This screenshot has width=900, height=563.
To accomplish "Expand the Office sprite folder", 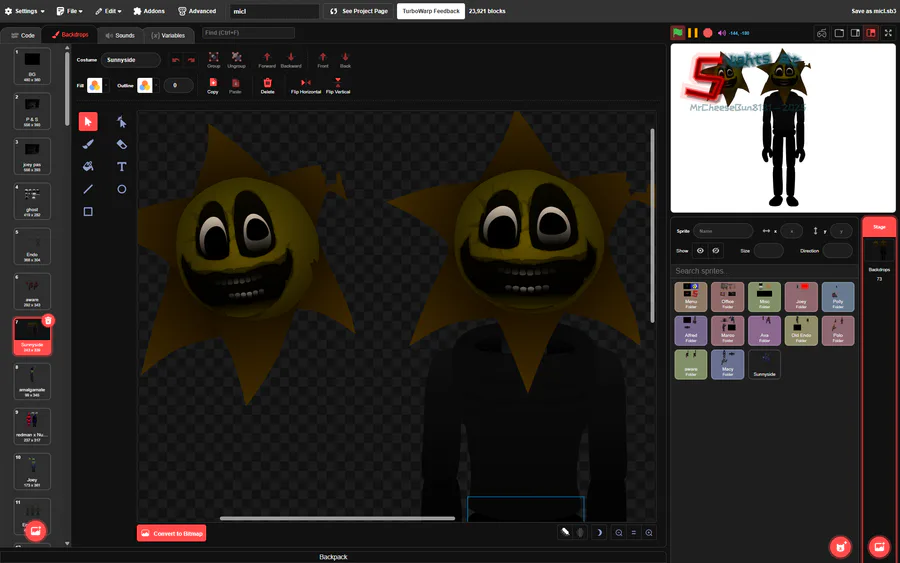I will tap(727, 297).
